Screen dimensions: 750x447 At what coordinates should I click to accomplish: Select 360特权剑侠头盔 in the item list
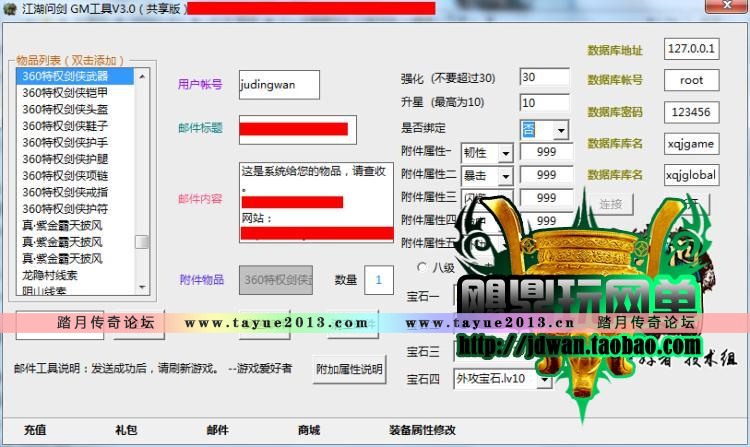75,109
